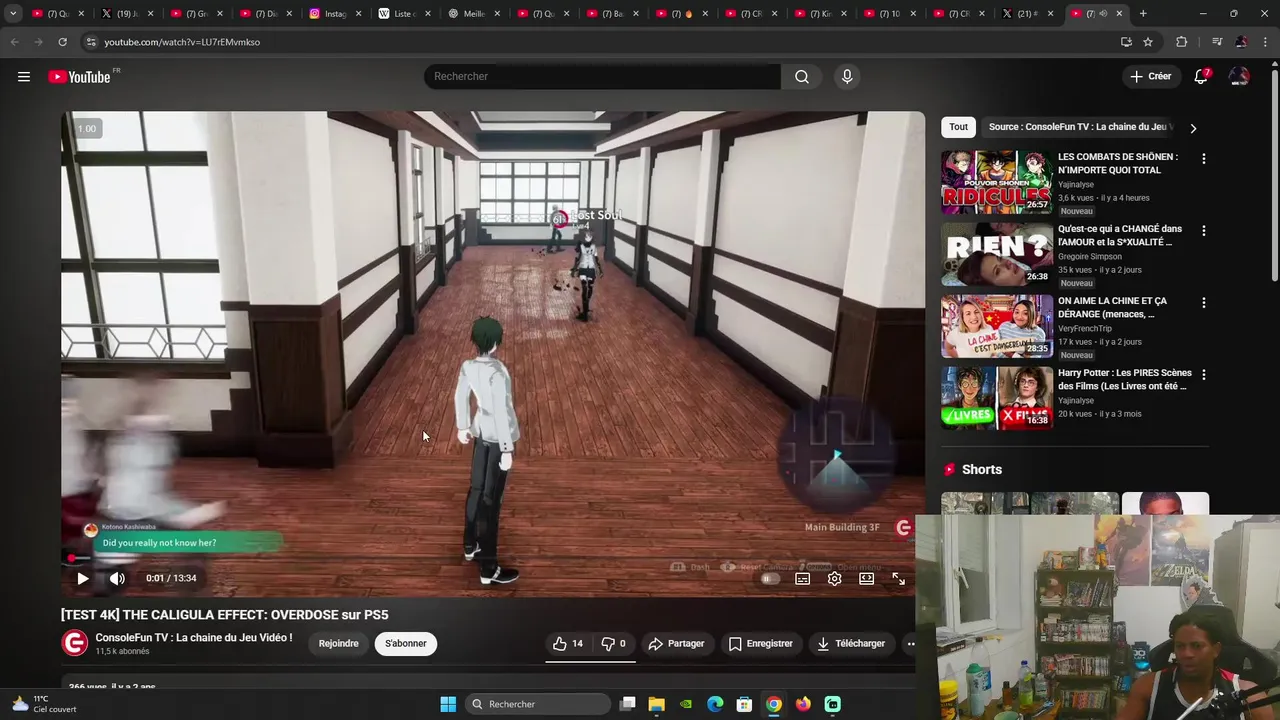
Task: Toggle autoplay switch in player
Action: pyautogui.click(x=769, y=578)
